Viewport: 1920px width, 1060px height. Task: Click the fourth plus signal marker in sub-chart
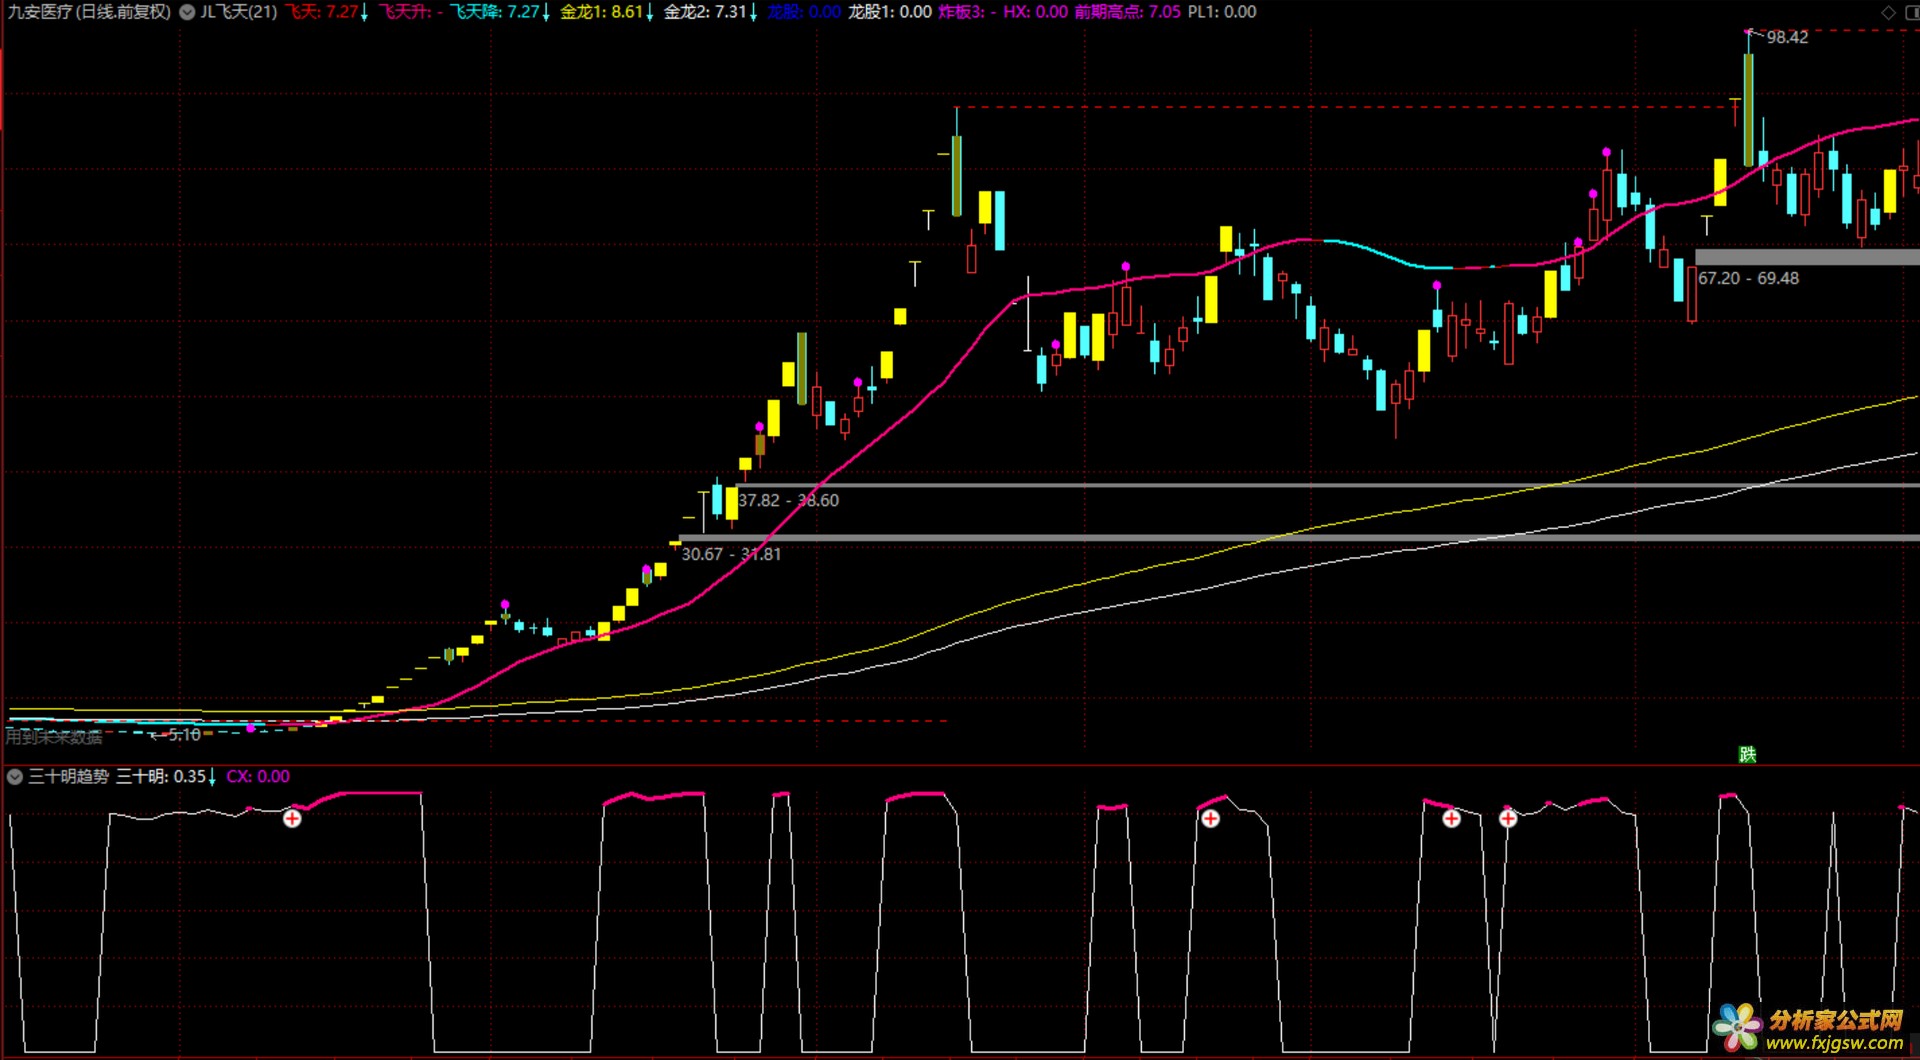pyautogui.click(x=1508, y=819)
